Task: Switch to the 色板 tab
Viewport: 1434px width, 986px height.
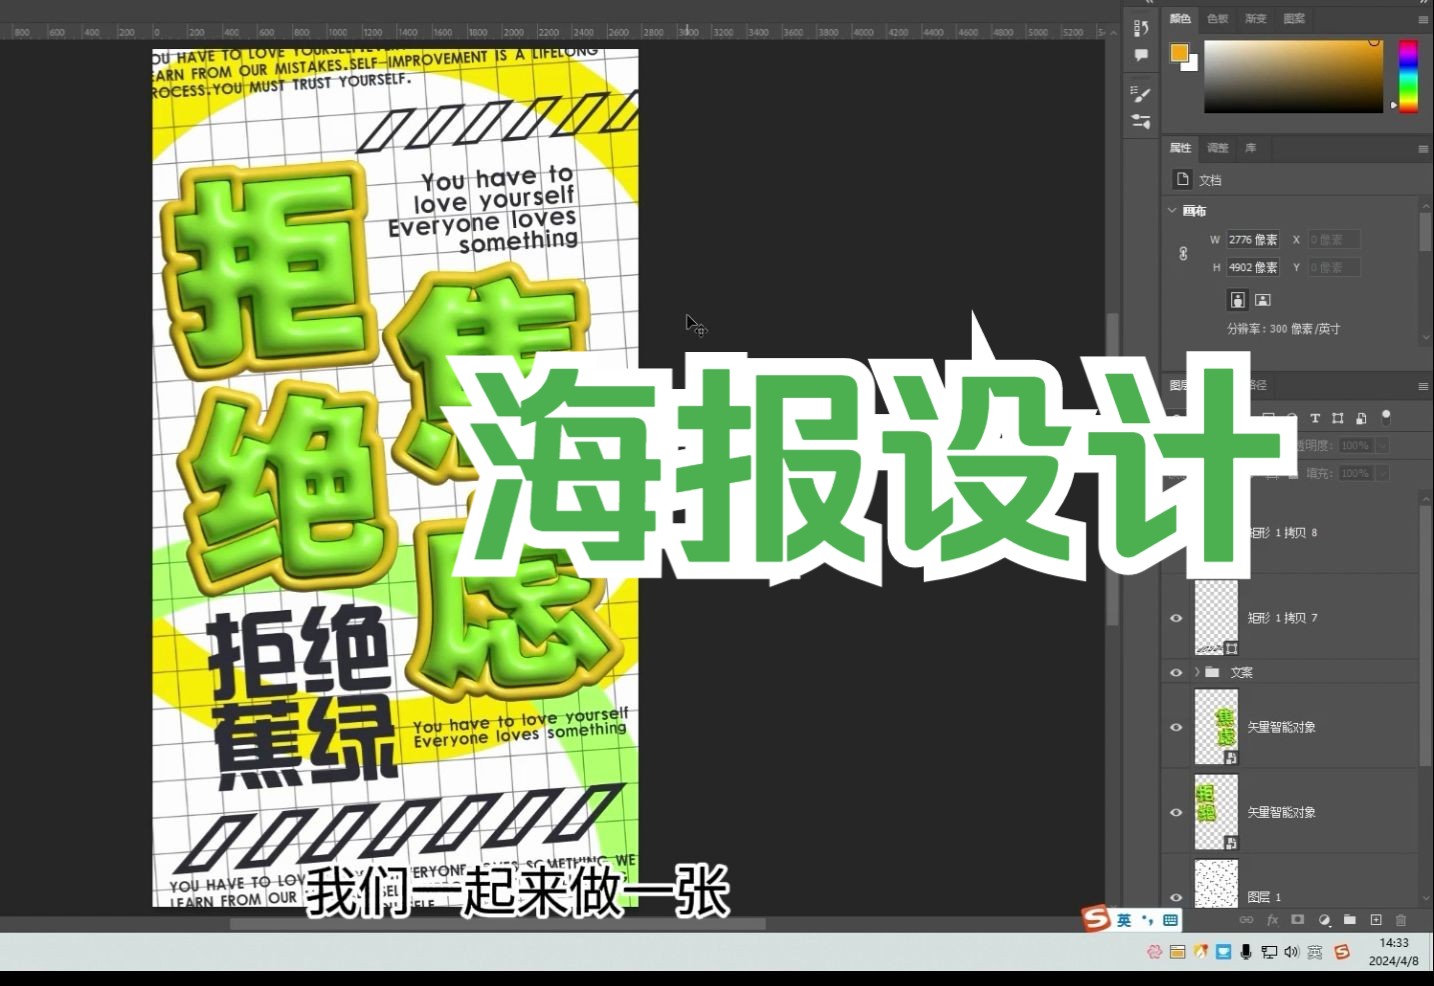Action: click(x=1217, y=19)
